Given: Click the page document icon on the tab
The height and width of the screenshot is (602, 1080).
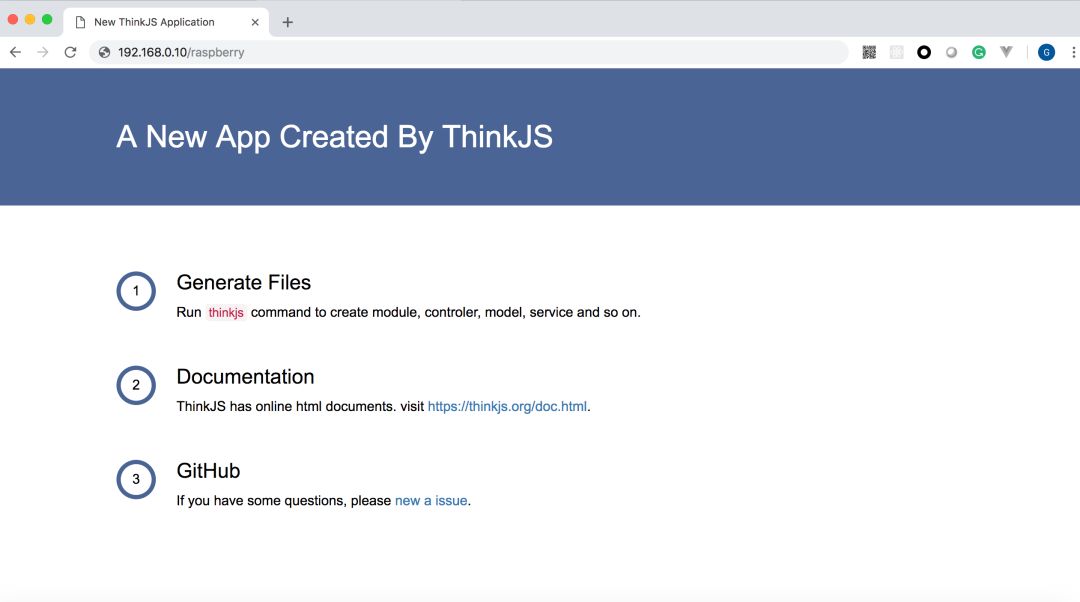Looking at the screenshot, I should click(81, 22).
